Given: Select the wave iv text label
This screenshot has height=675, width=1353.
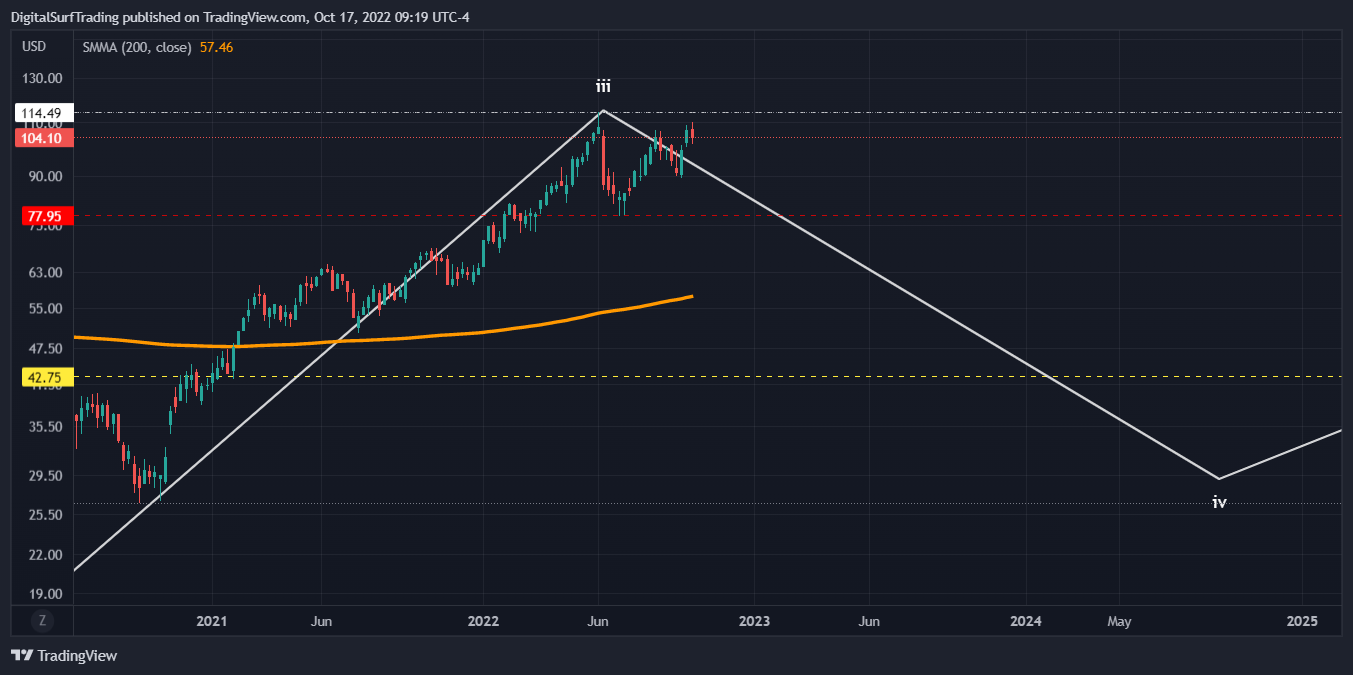Looking at the screenshot, I should pyautogui.click(x=1219, y=503).
